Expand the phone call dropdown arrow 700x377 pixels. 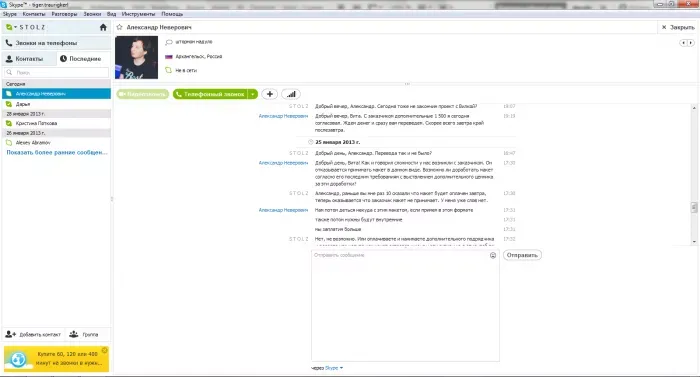[x=253, y=94]
